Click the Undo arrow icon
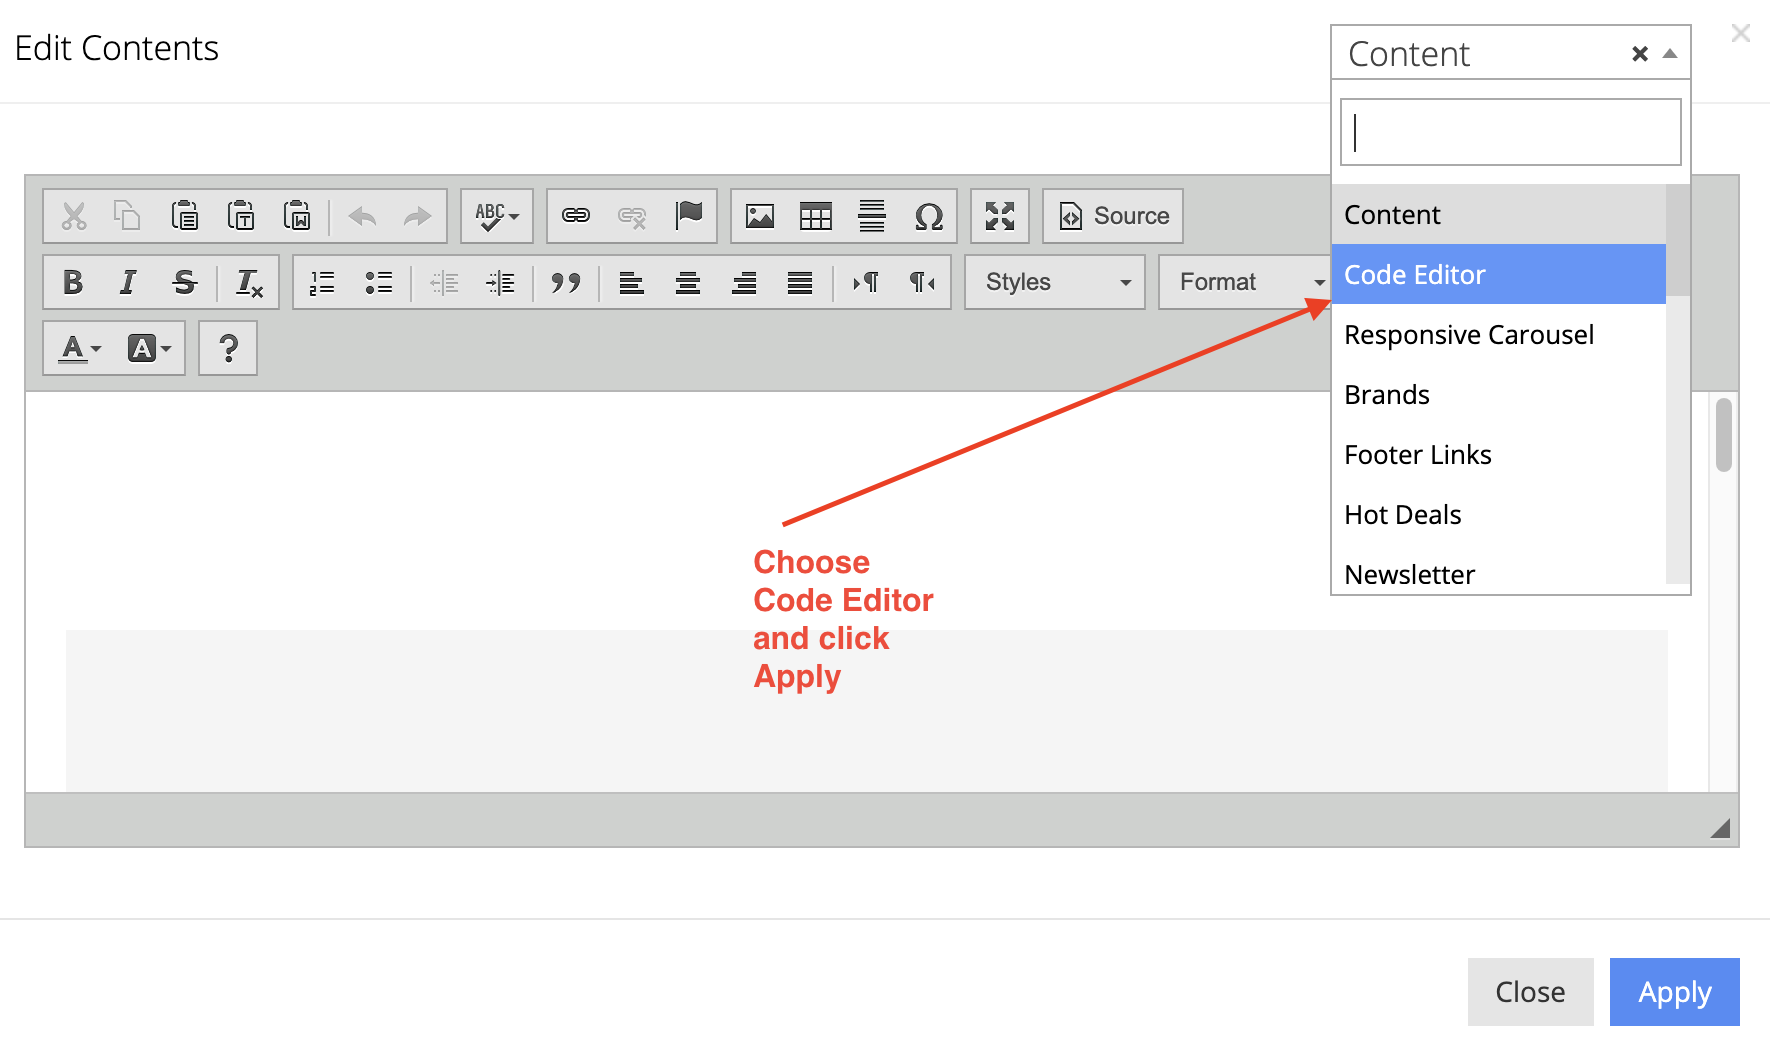The width and height of the screenshot is (1770, 1048). click(x=361, y=215)
